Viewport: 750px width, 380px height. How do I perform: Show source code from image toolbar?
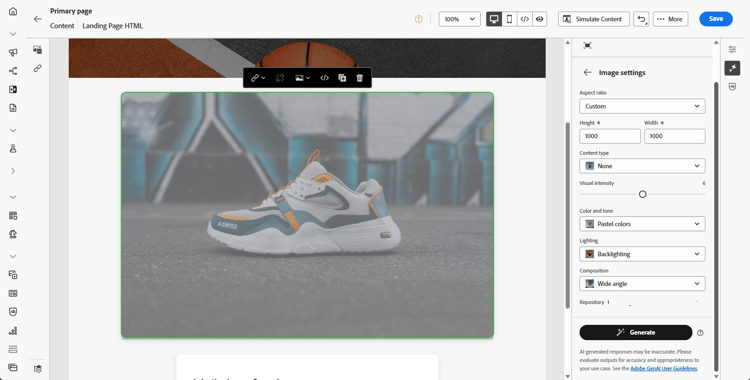324,78
